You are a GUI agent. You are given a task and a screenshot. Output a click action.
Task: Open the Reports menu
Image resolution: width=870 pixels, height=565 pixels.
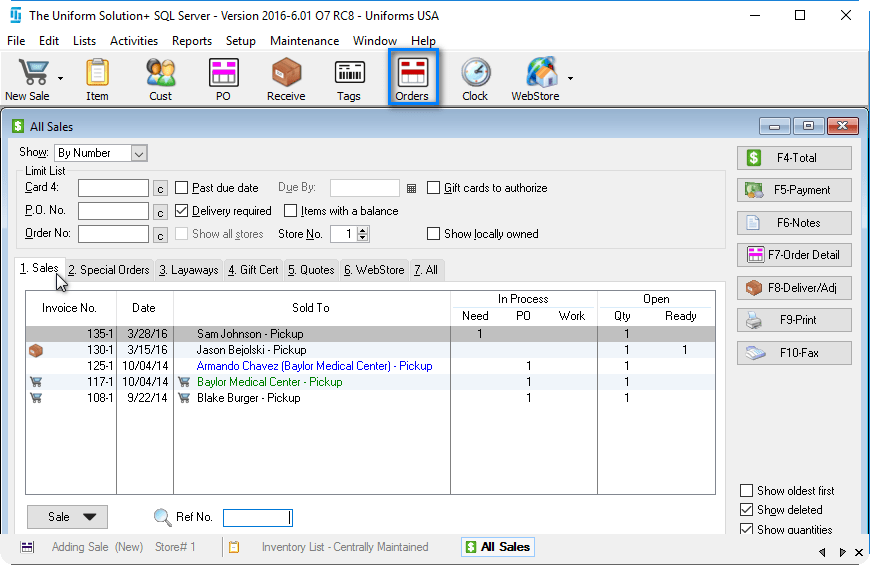[192, 41]
